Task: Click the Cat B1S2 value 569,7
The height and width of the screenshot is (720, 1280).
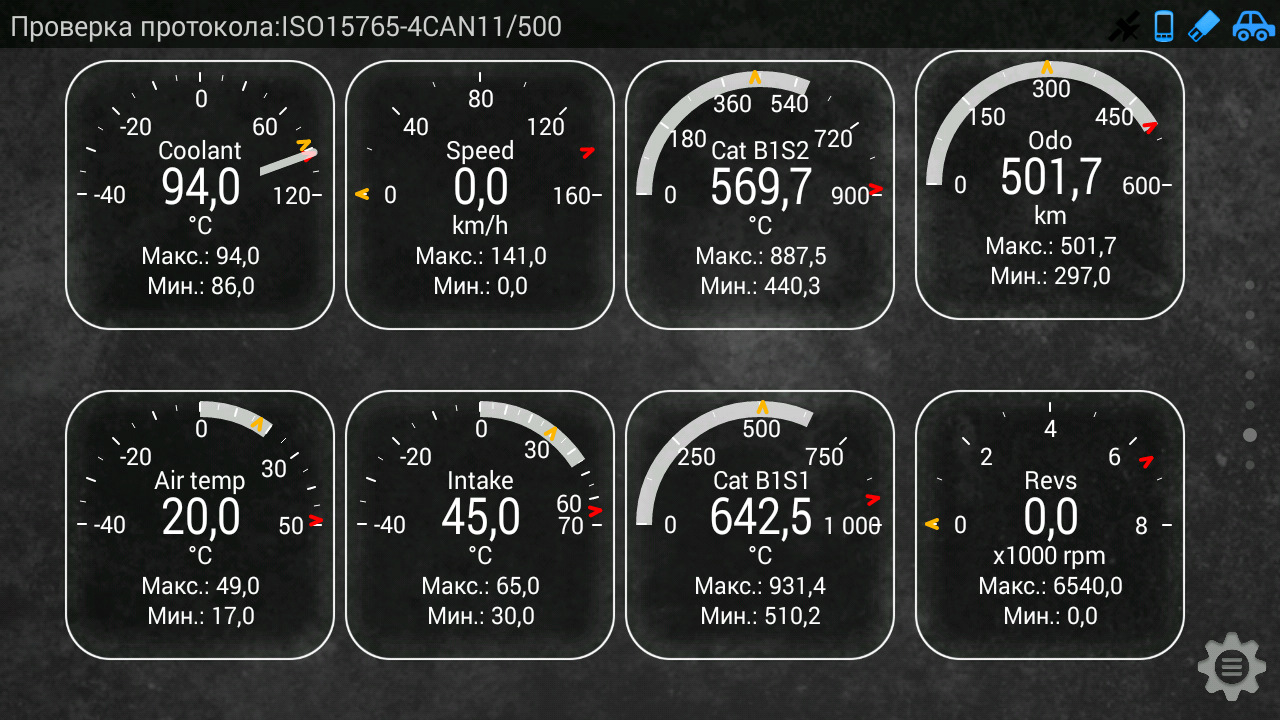Action: (761, 187)
